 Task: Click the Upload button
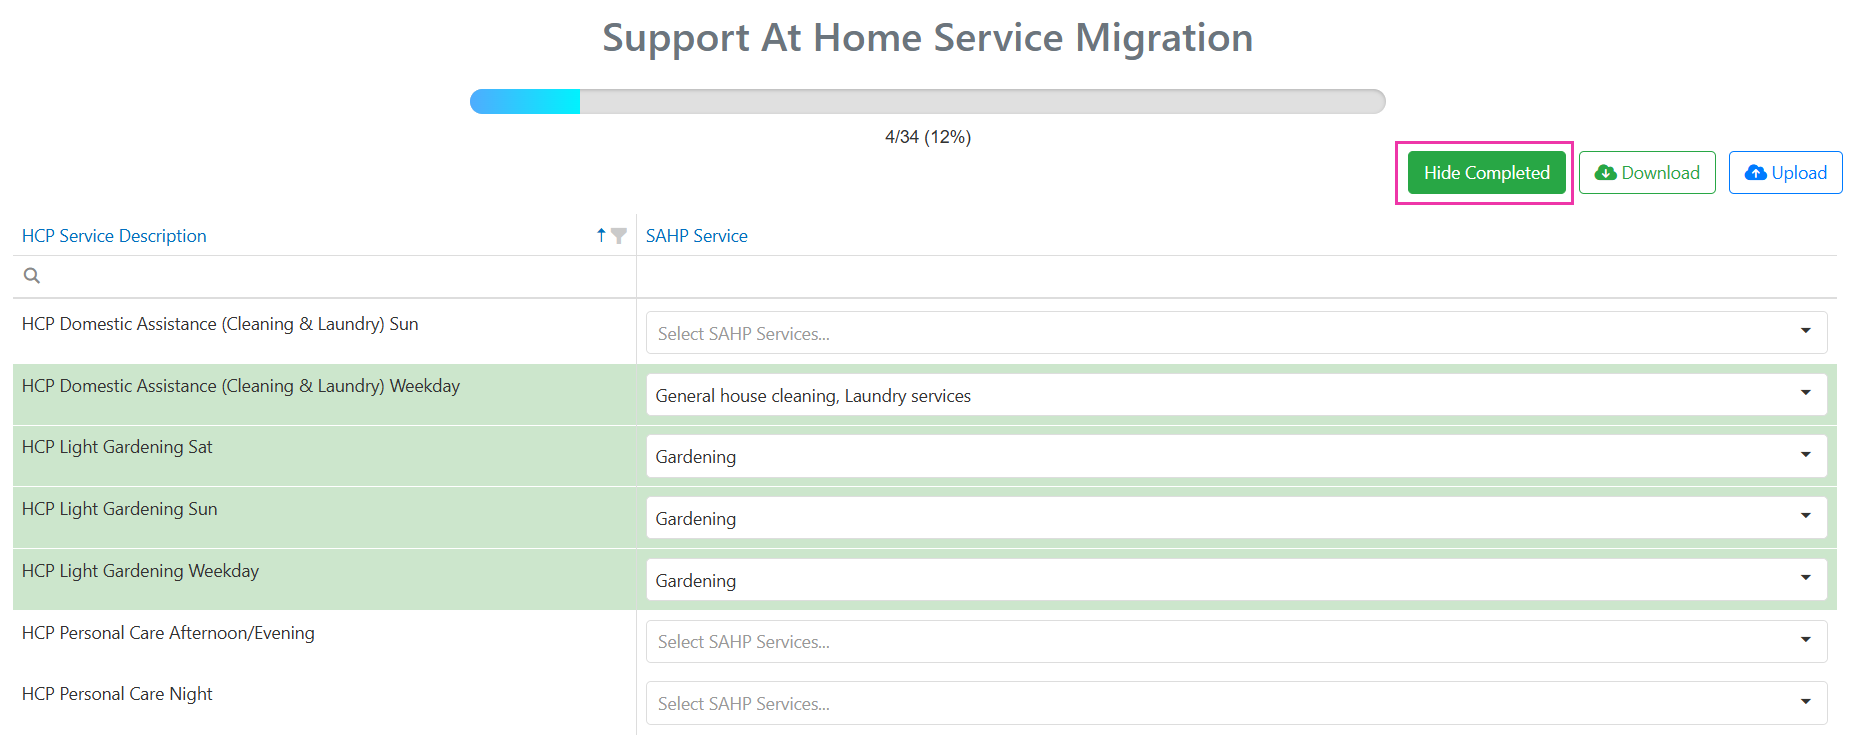pyautogui.click(x=1785, y=173)
